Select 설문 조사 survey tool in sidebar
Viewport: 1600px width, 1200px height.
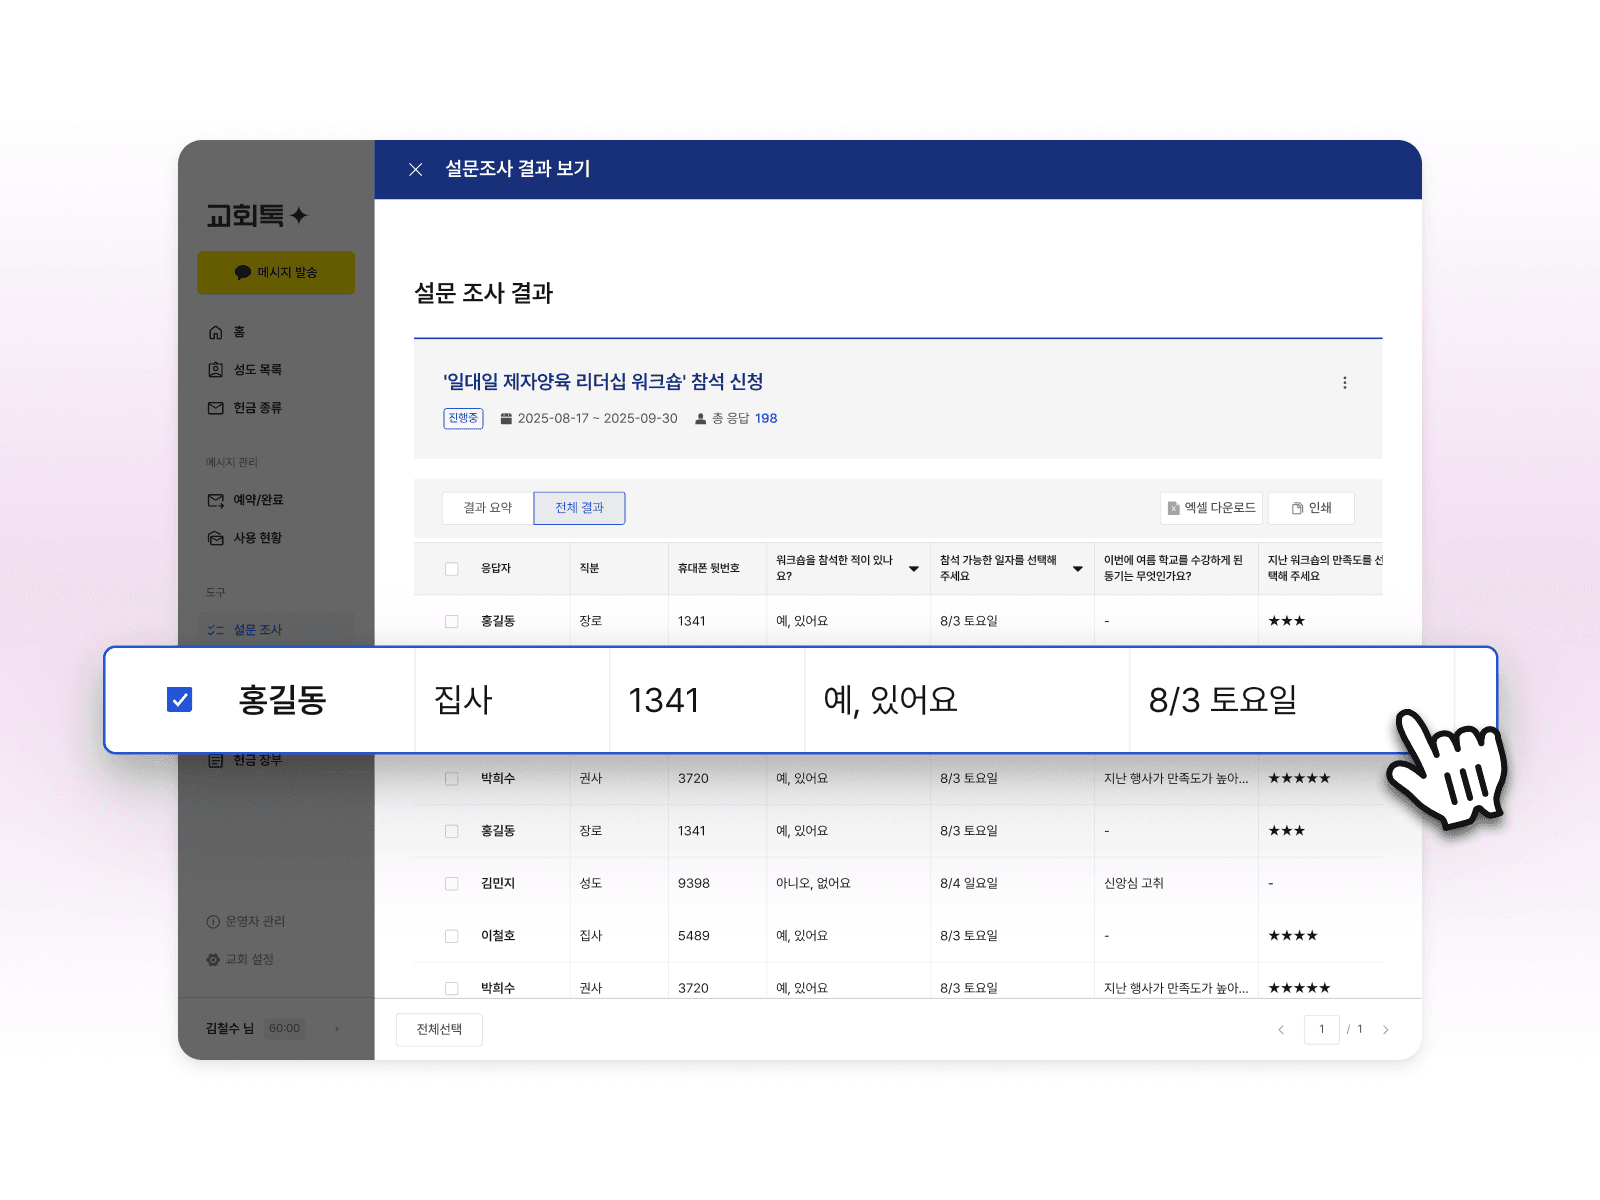coord(256,629)
